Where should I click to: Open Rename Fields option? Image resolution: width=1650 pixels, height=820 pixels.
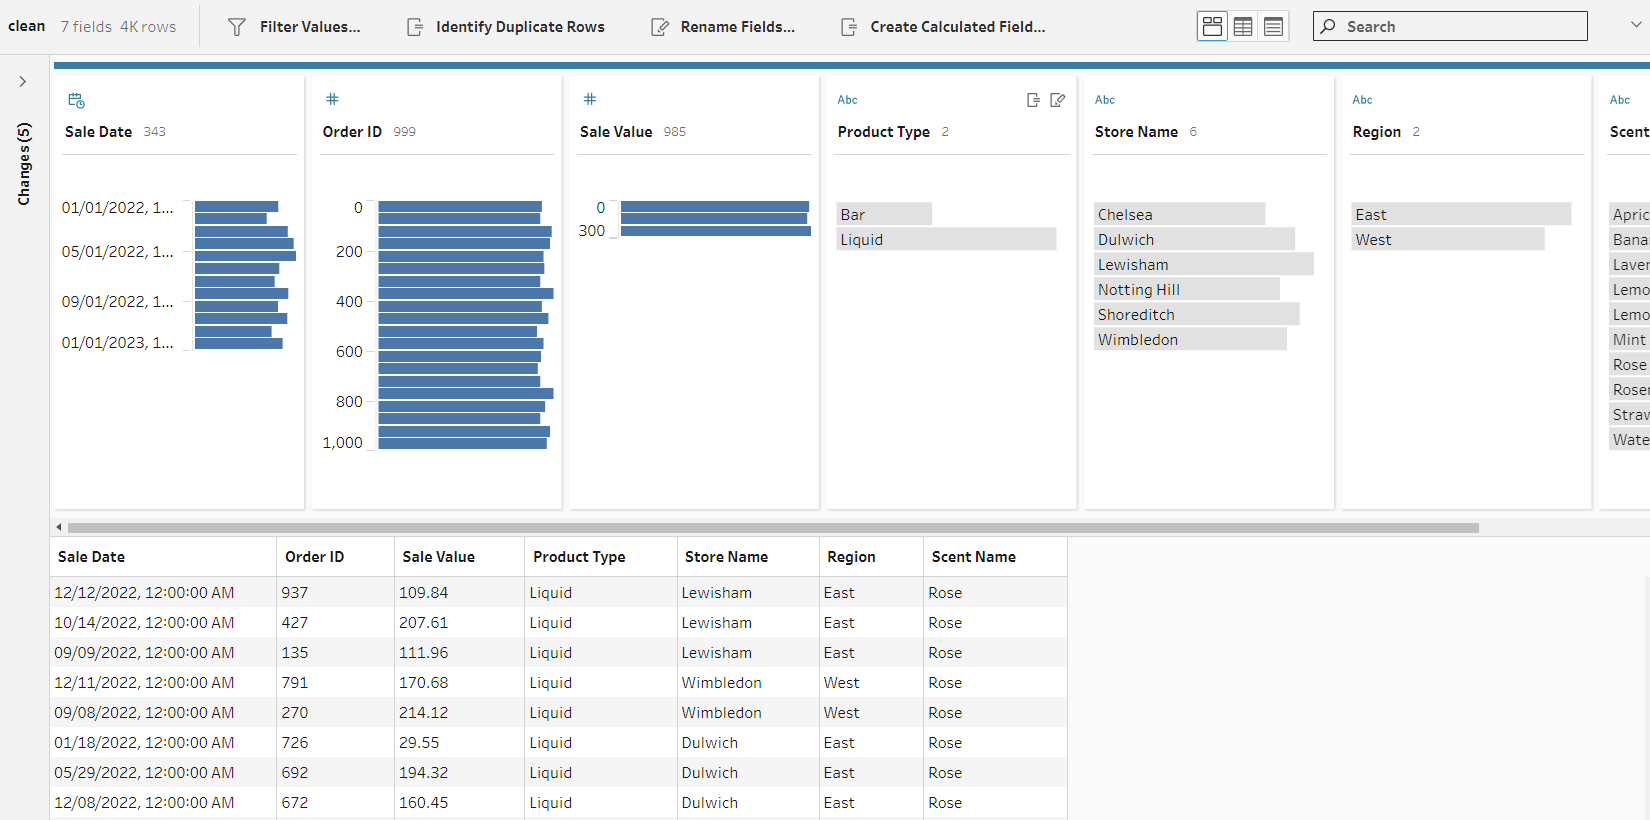[x=723, y=27]
